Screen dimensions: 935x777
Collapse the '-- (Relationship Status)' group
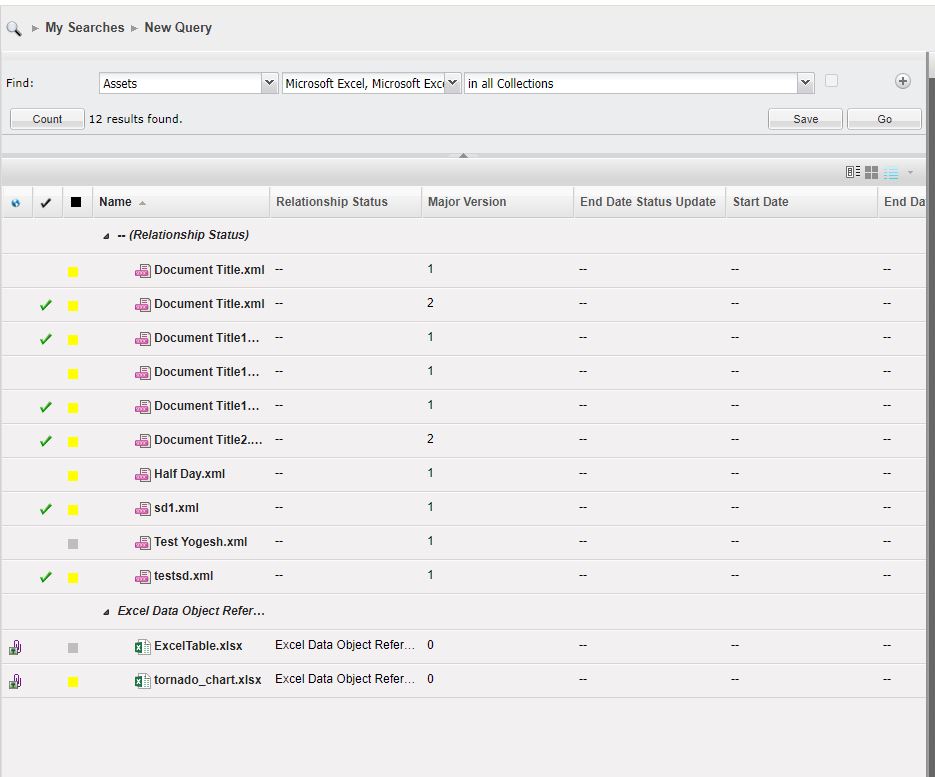pos(106,236)
